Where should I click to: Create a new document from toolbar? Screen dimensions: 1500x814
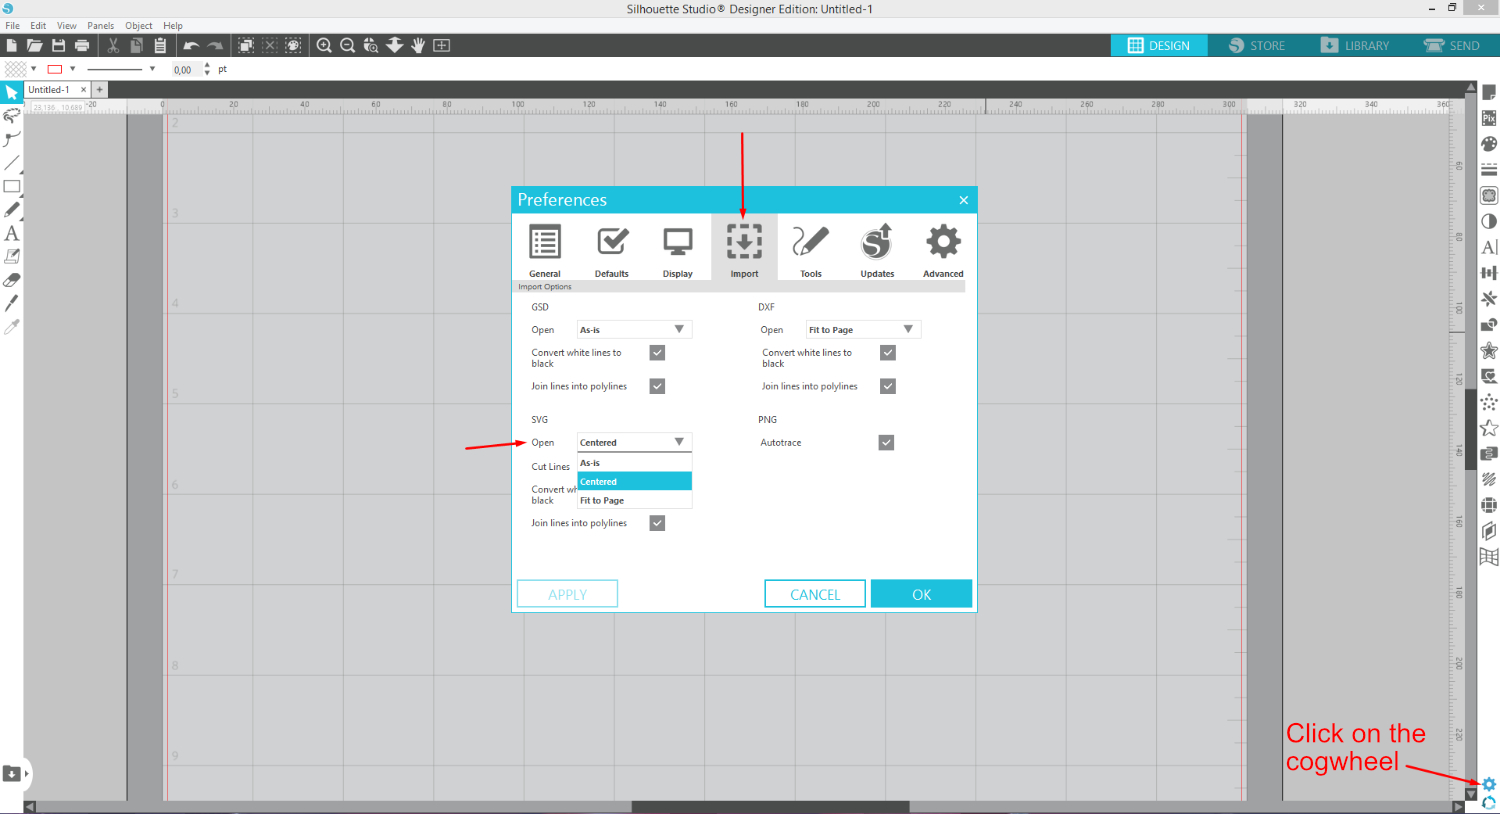click(x=11, y=45)
